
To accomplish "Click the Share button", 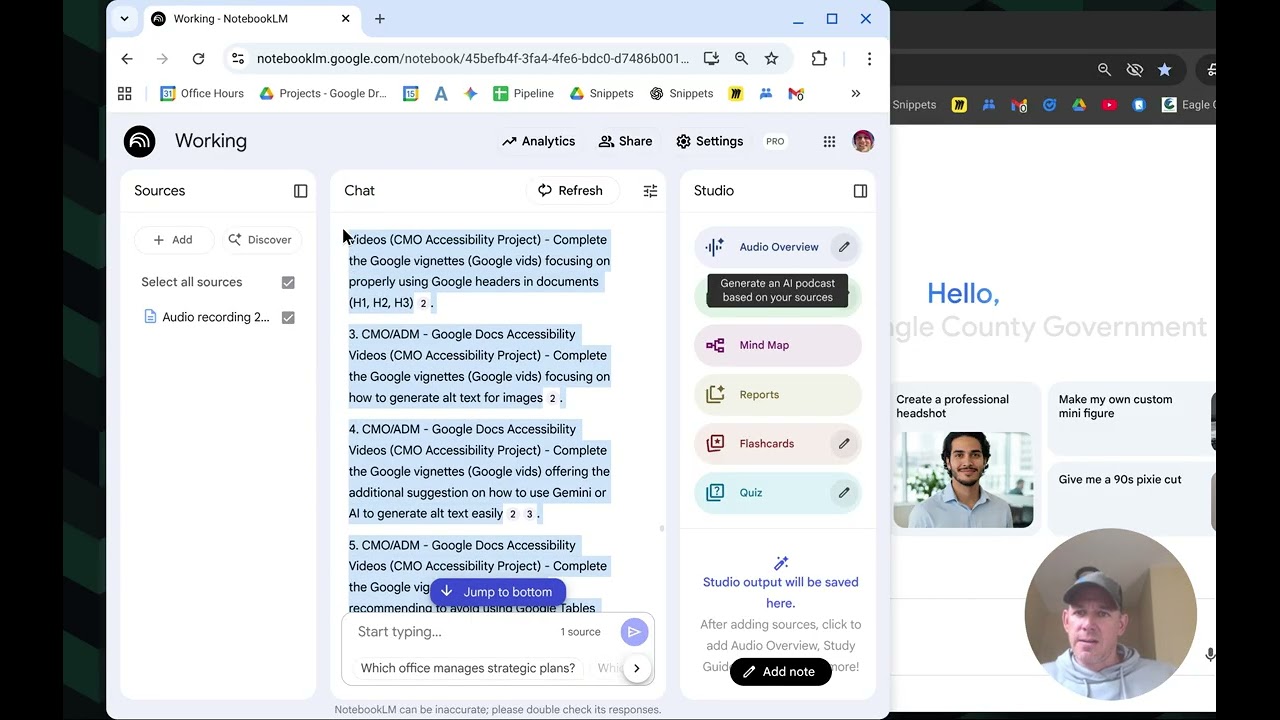I will 625,141.
